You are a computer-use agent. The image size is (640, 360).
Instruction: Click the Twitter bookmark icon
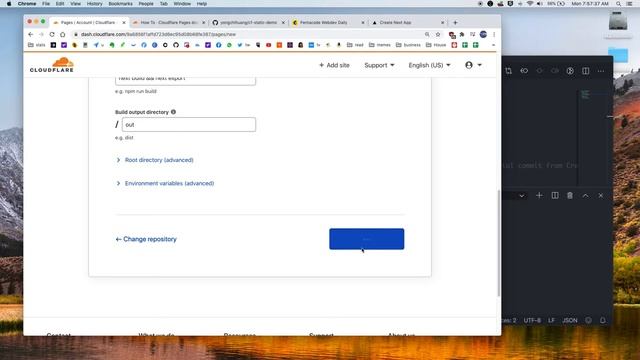click(x=240, y=45)
